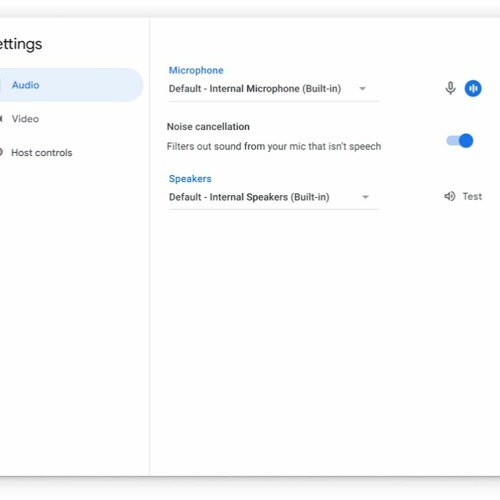Click the 'Microphone' section heading
The height and width of the screenshot is (500, 500).
point(196,70)
